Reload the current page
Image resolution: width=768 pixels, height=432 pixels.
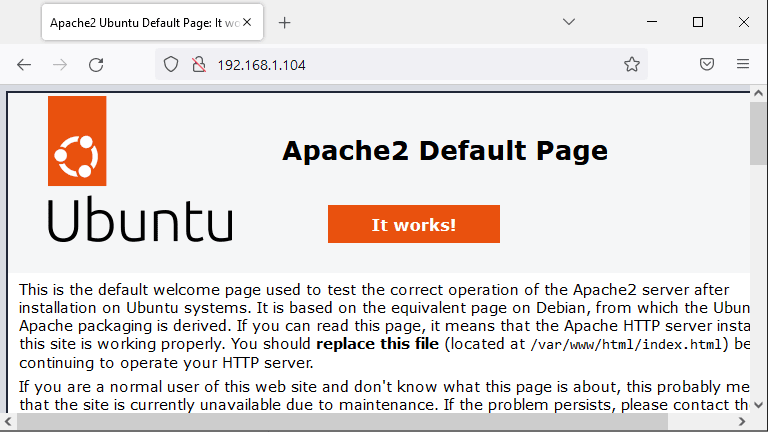click(96, 65)
